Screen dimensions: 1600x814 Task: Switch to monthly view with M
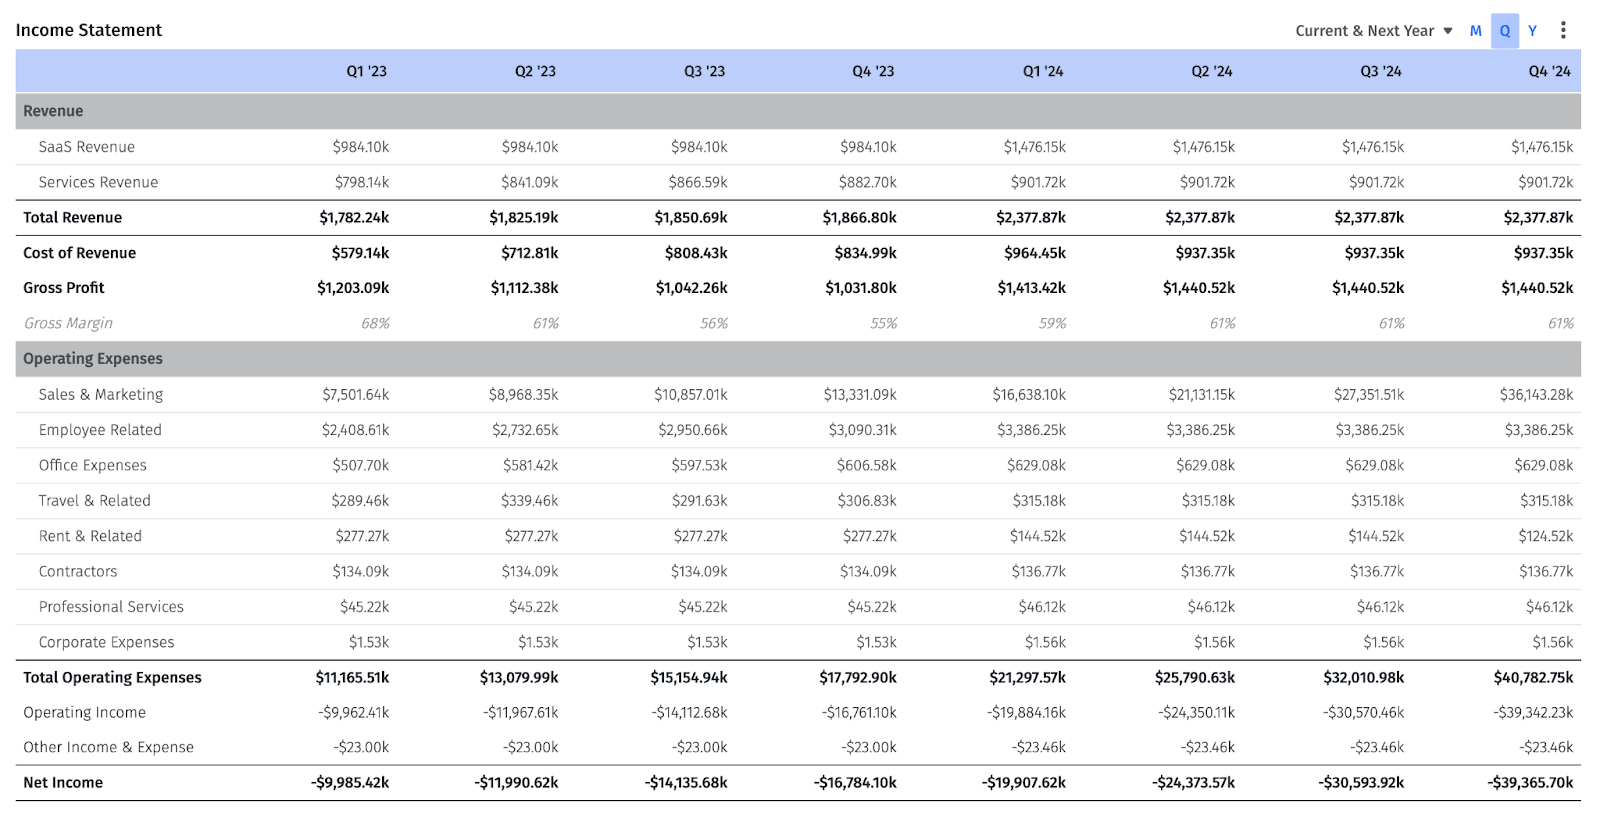point(1475,31)
